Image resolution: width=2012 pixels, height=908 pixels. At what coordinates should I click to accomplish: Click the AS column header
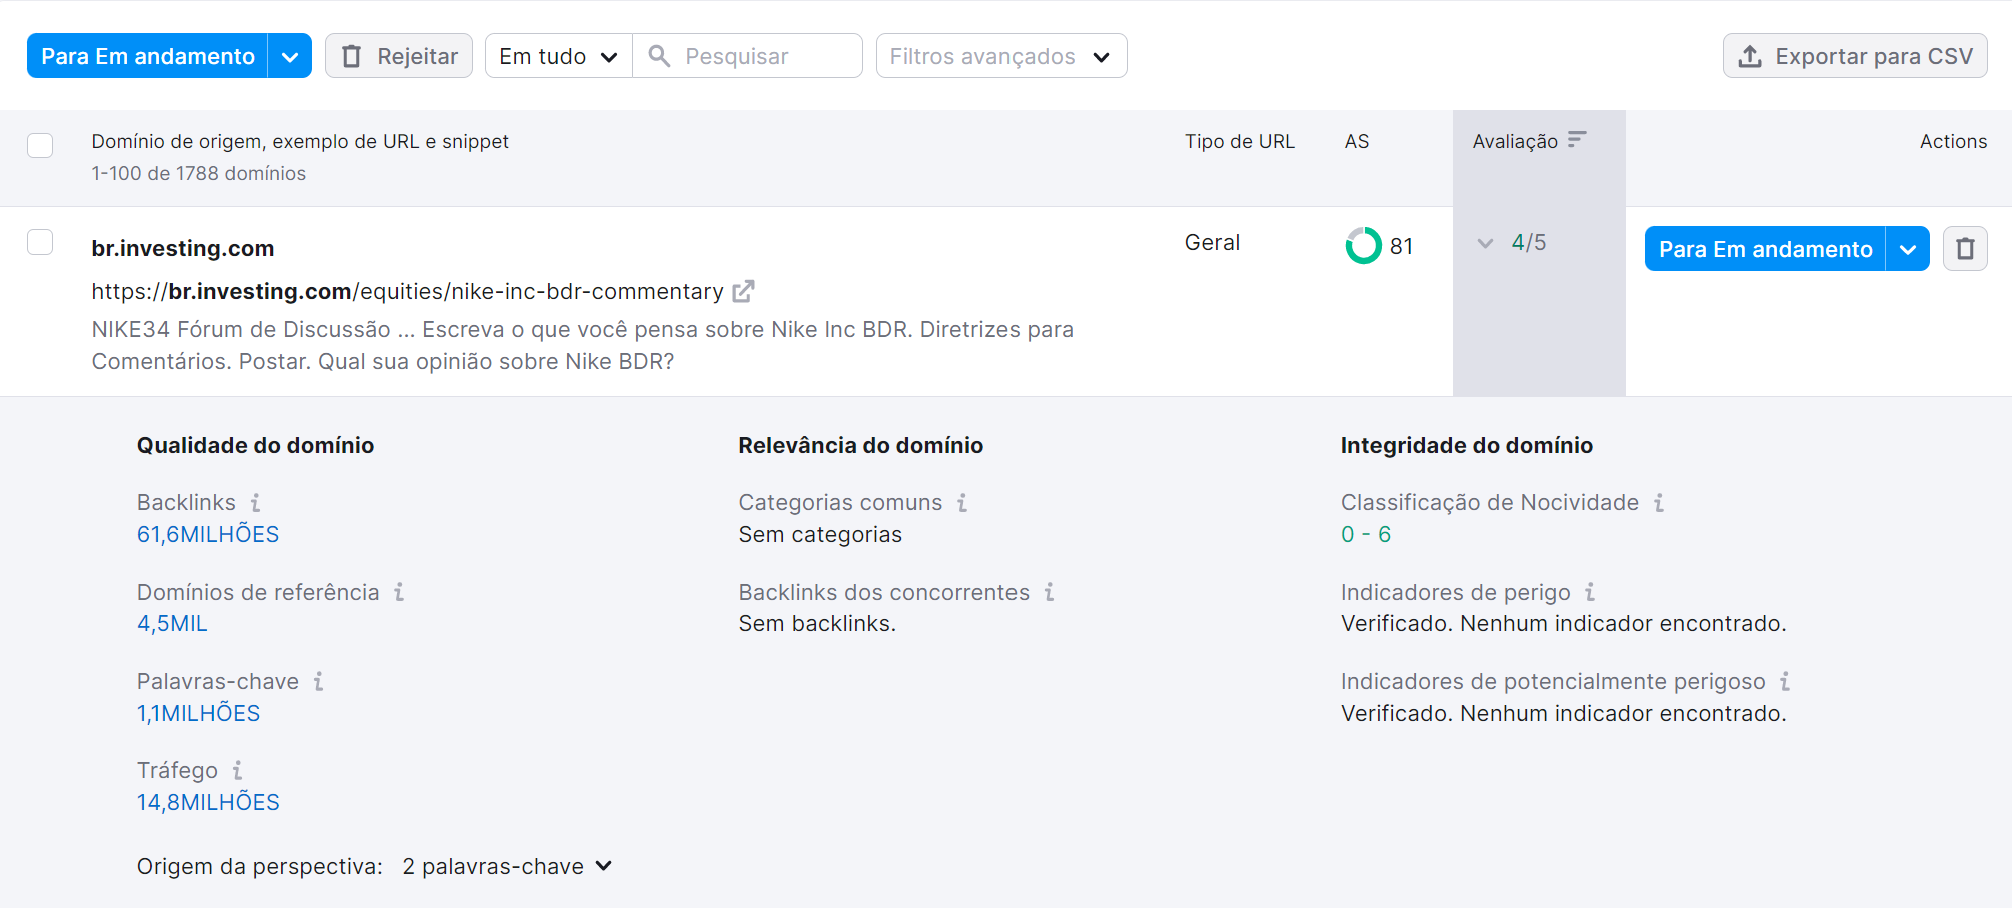(1357, 141)
